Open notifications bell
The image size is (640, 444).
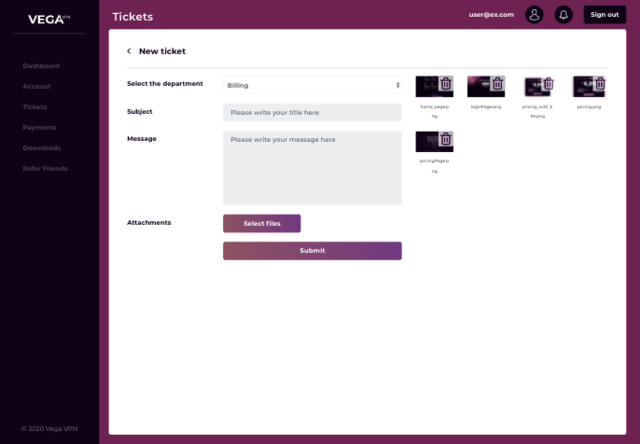[563, 15]
